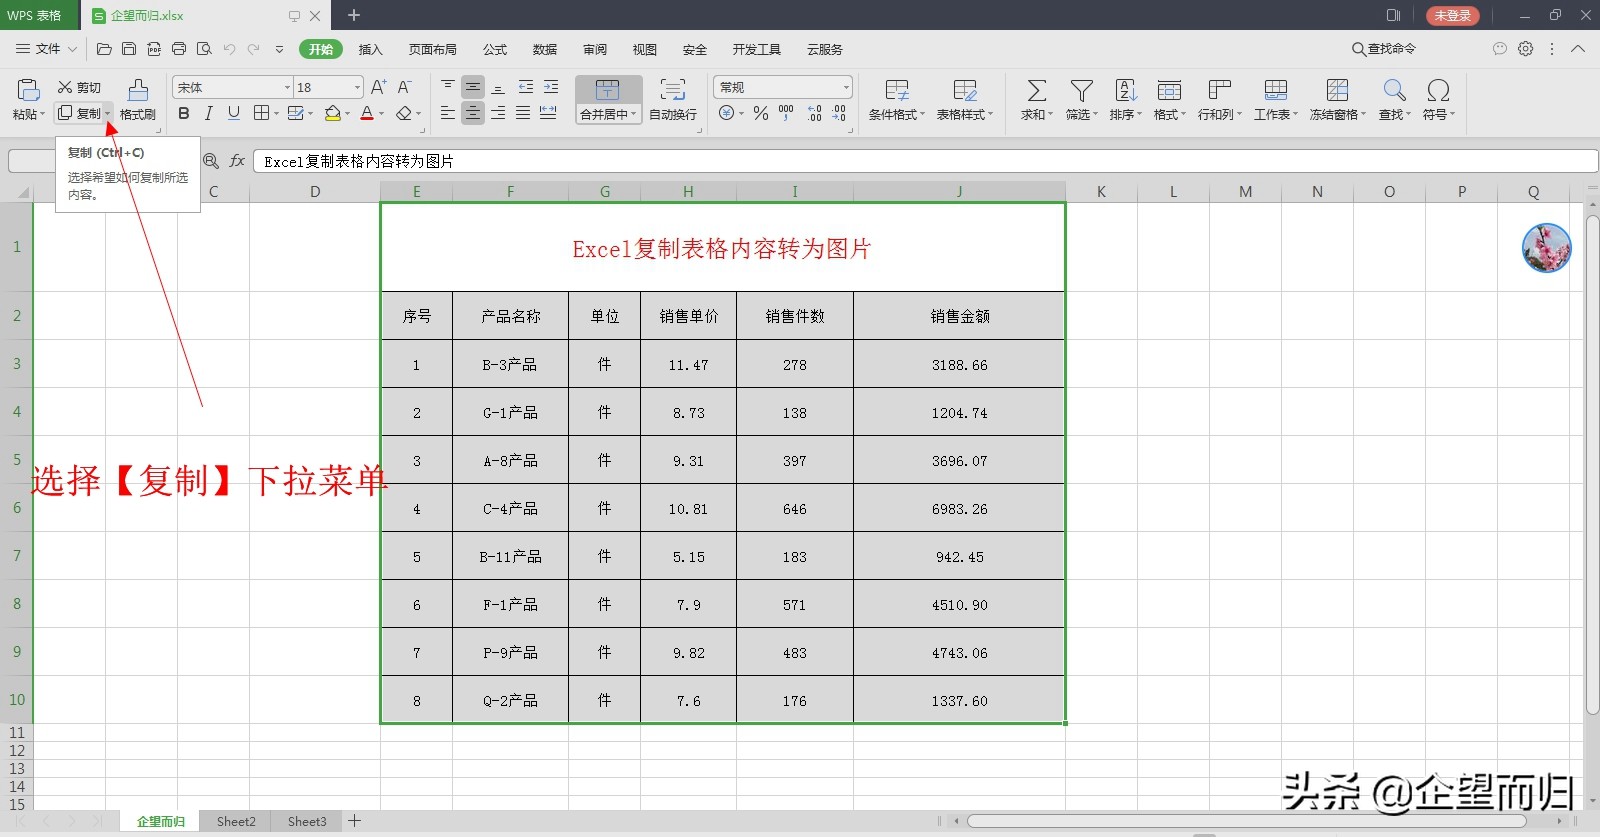Click the Save disk icon in quick toolbar
Image resolution: width=1600 pixels, height=837 pixels.
(x=129, y=49)
